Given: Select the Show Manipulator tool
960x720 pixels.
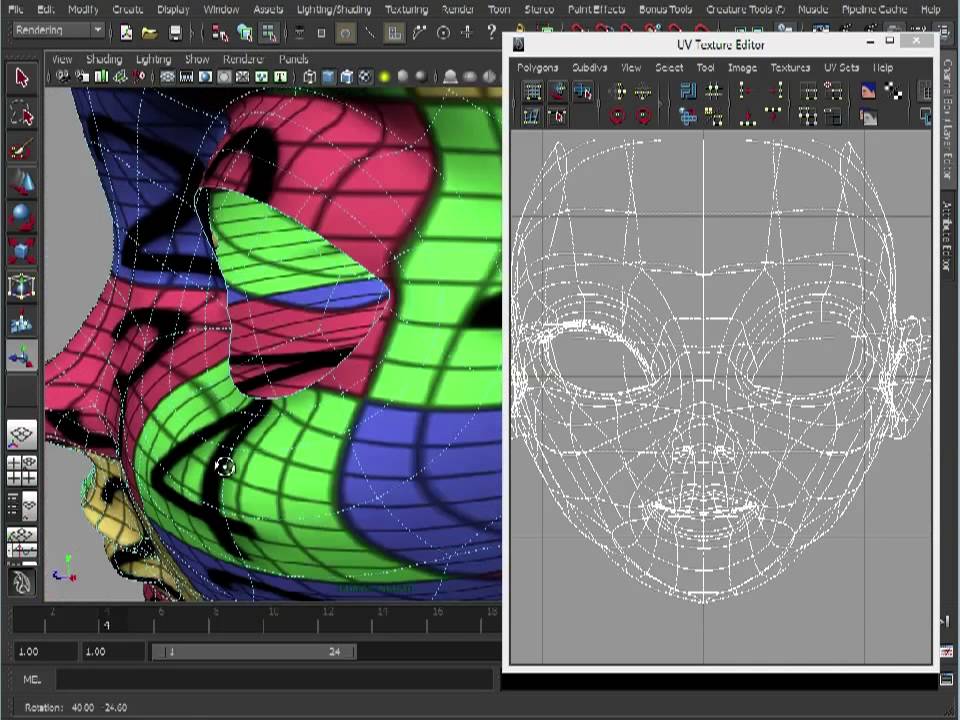Looking at the screenshot, I should (x=21, y=356).
